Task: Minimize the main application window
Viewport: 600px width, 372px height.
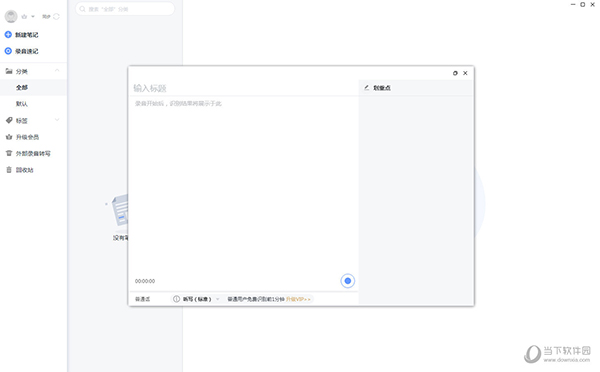Action: point(573,5)
